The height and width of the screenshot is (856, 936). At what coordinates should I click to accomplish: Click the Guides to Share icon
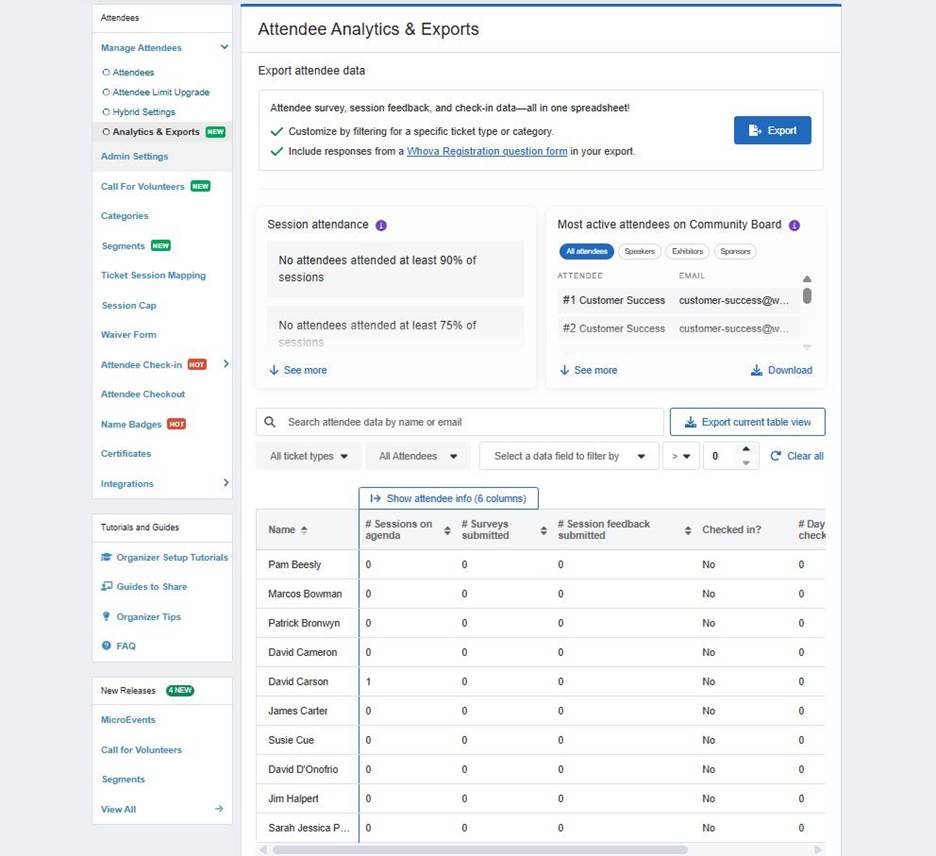click(x=106, y=586)
